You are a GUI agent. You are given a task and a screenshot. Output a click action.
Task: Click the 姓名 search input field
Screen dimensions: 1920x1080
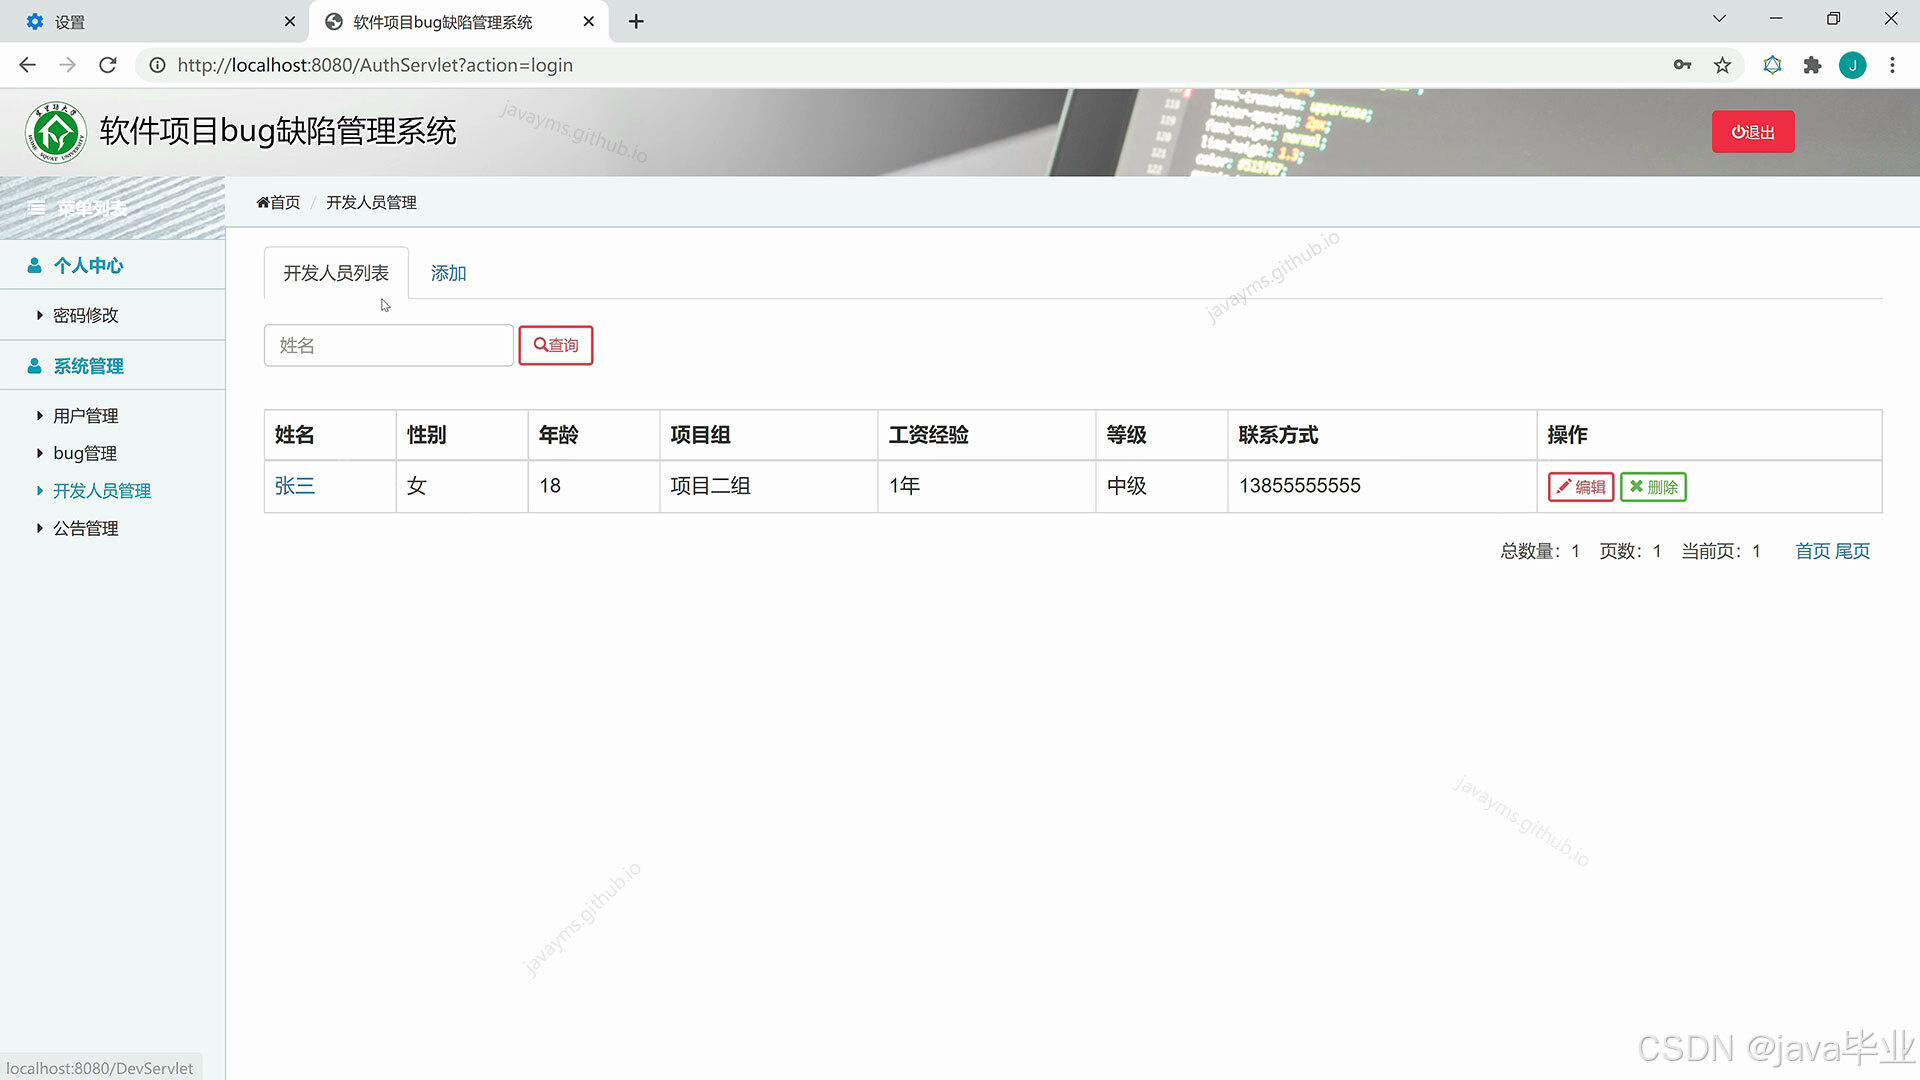point(389,345)
